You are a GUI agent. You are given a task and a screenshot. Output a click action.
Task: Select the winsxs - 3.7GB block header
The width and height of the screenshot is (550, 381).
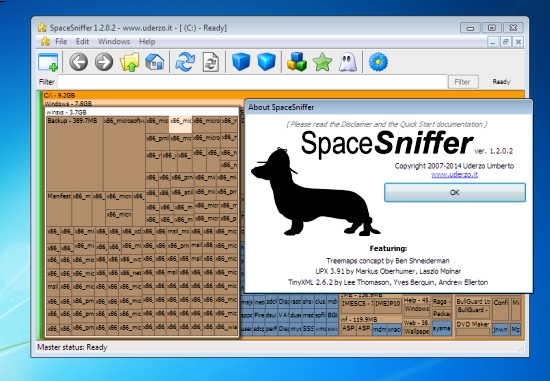tap(142, 112)
